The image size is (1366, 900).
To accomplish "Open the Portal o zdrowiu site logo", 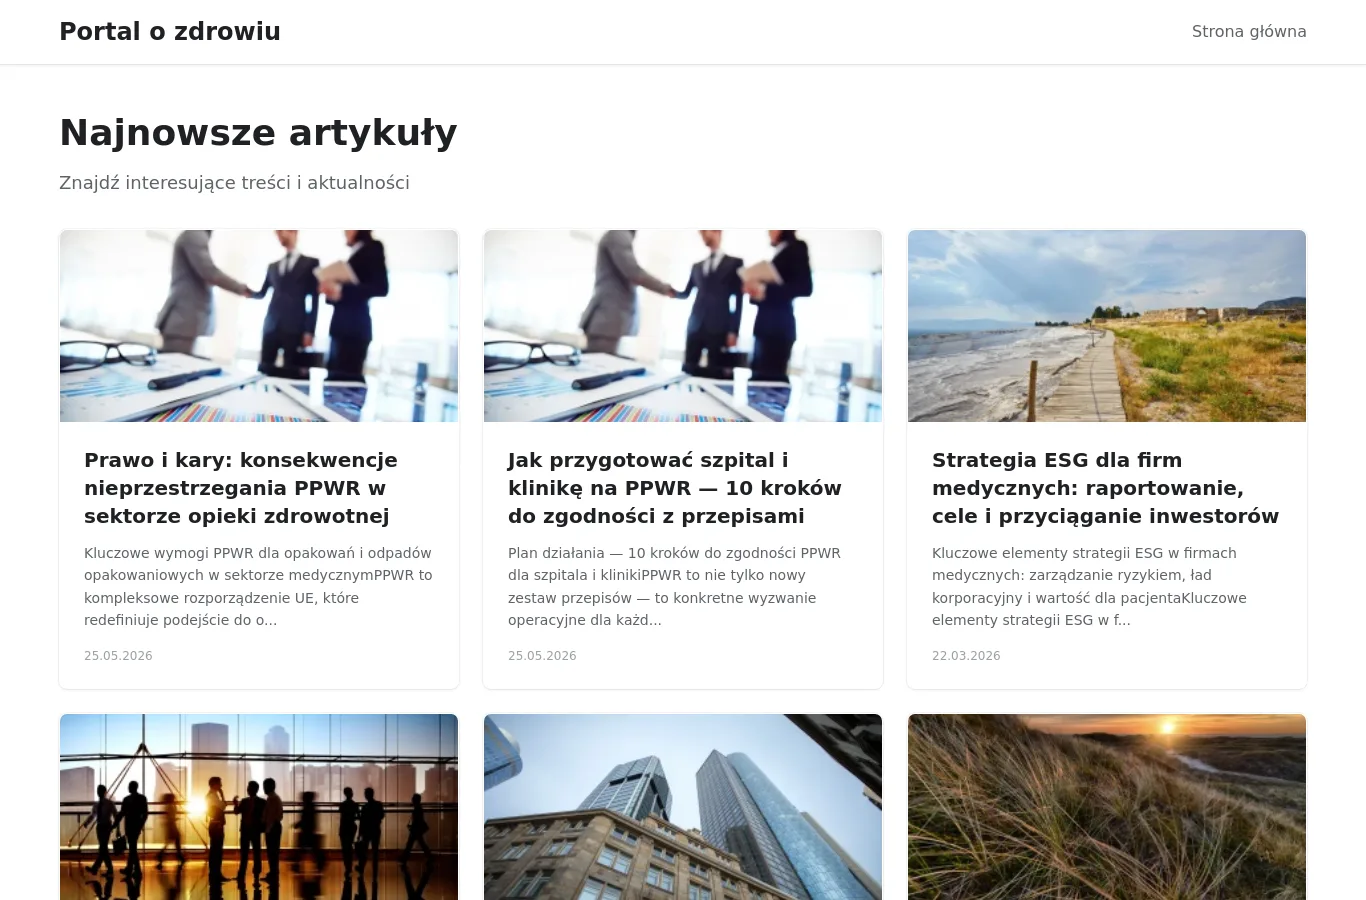I will coord(170,32).
